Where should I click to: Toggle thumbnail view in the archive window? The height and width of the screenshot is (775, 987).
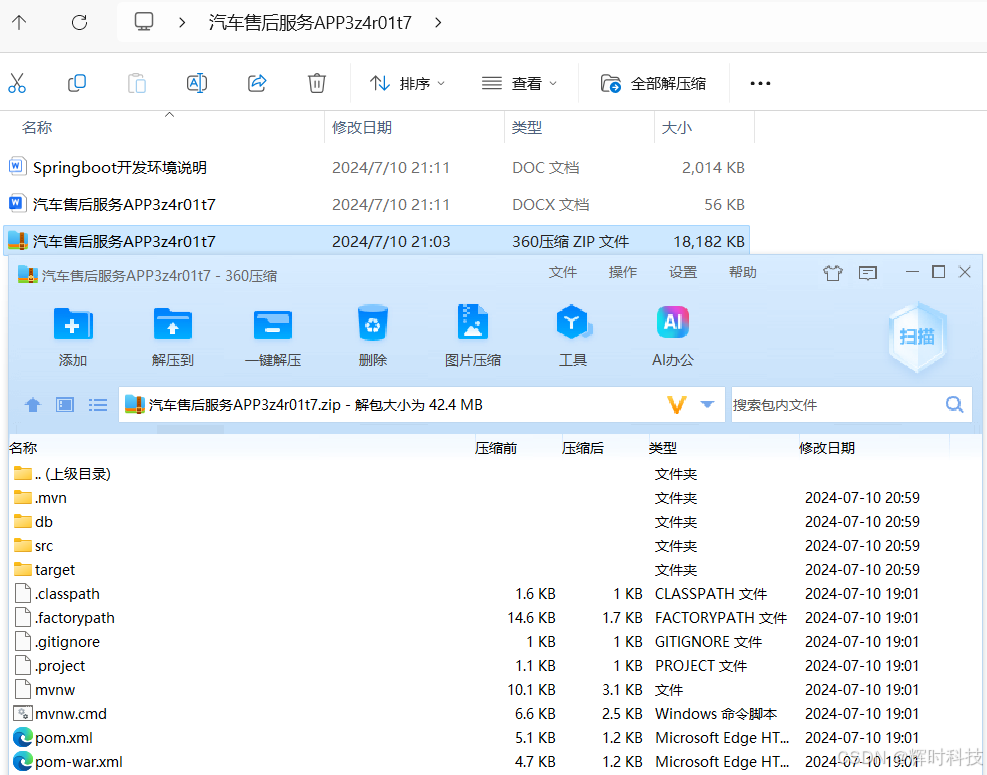coord(64,404)
